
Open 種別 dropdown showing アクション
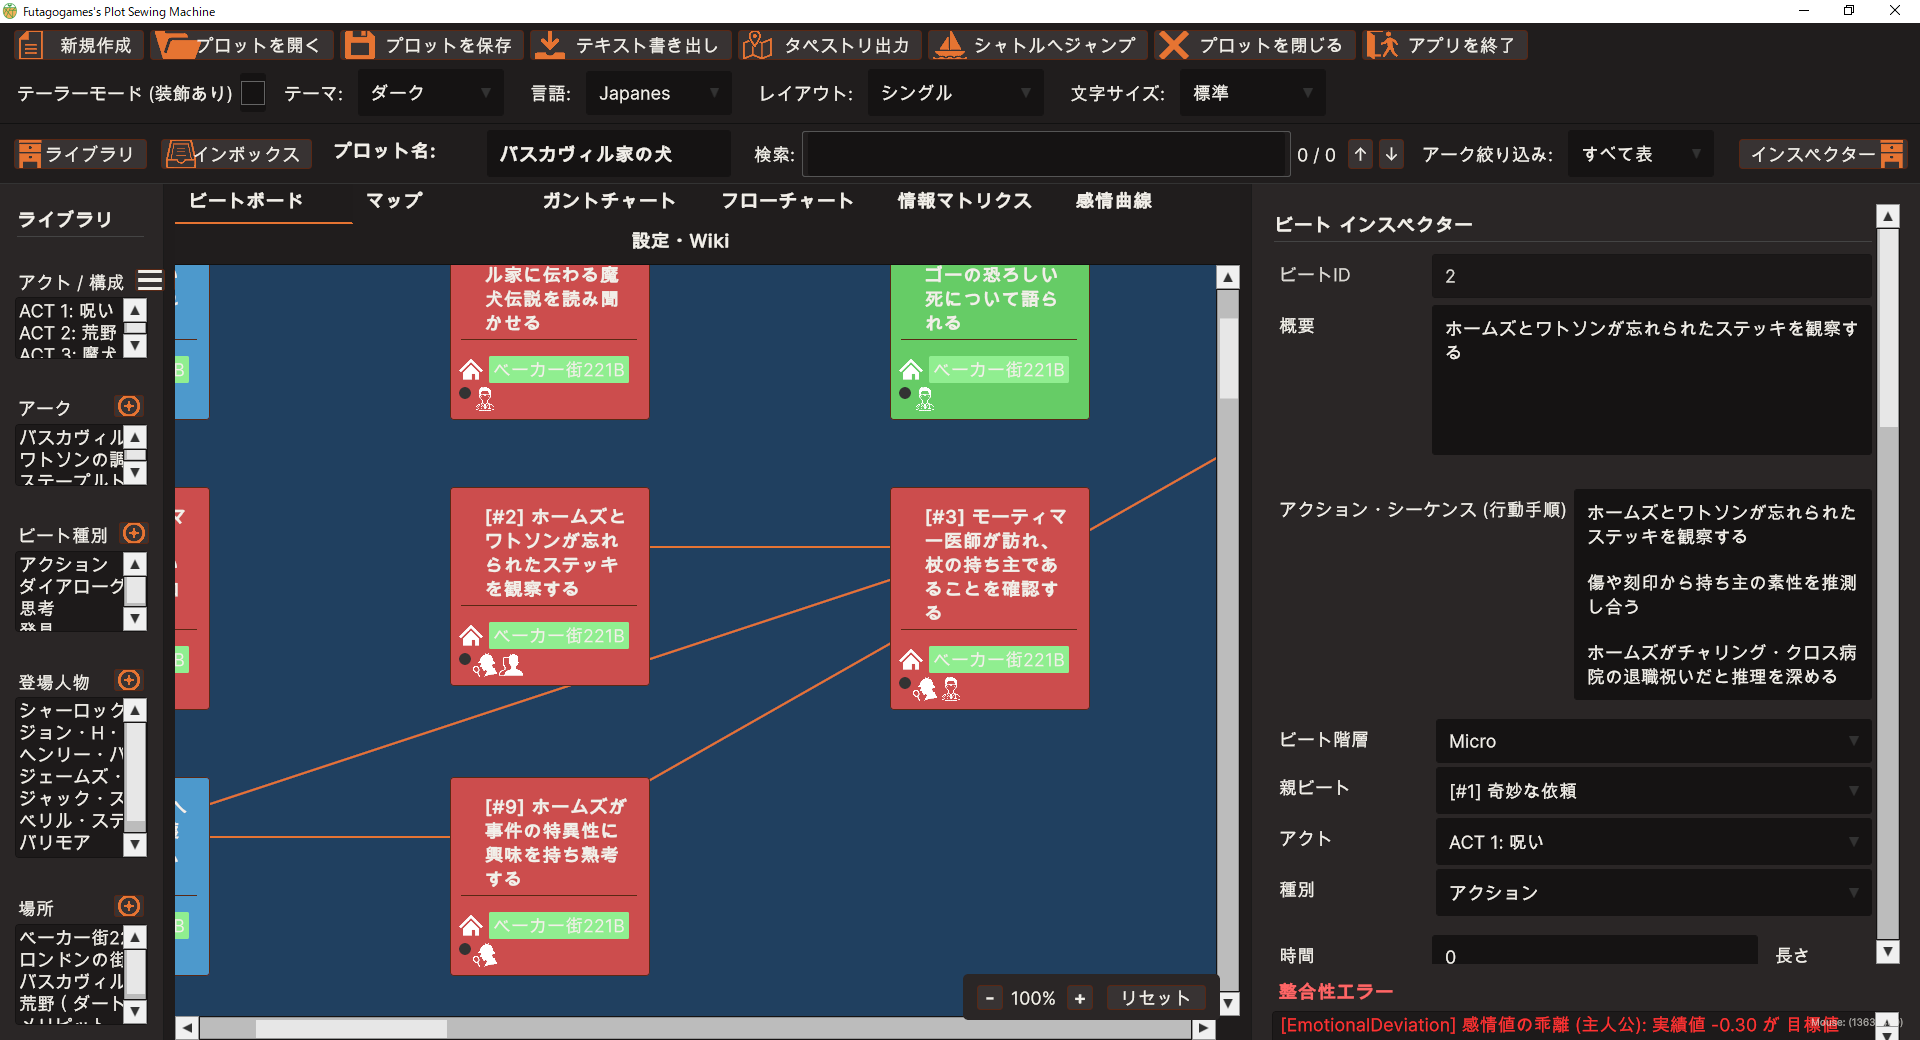1653,892
